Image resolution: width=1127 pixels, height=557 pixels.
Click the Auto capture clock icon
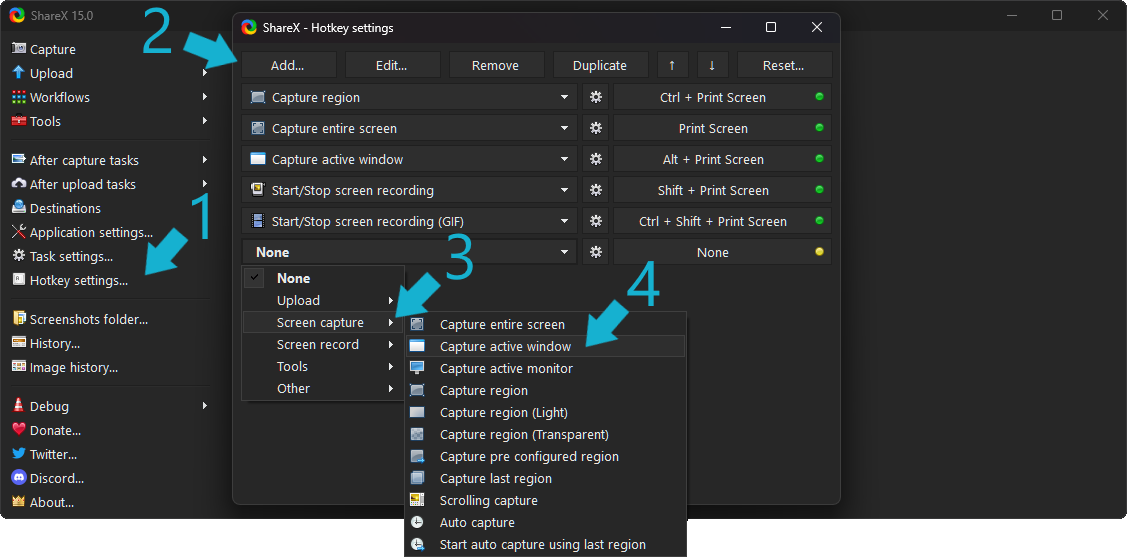(417, 522)
